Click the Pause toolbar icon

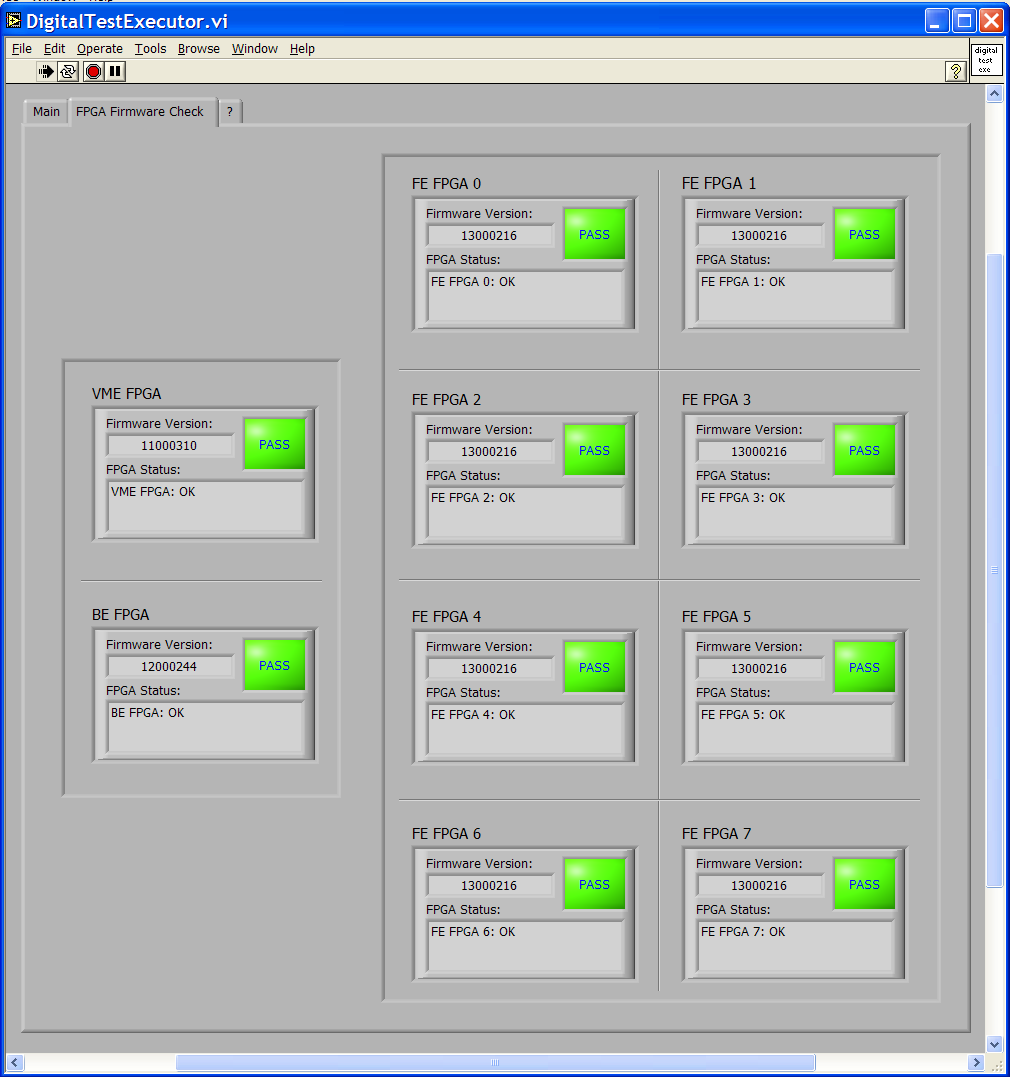pos(115,71)
